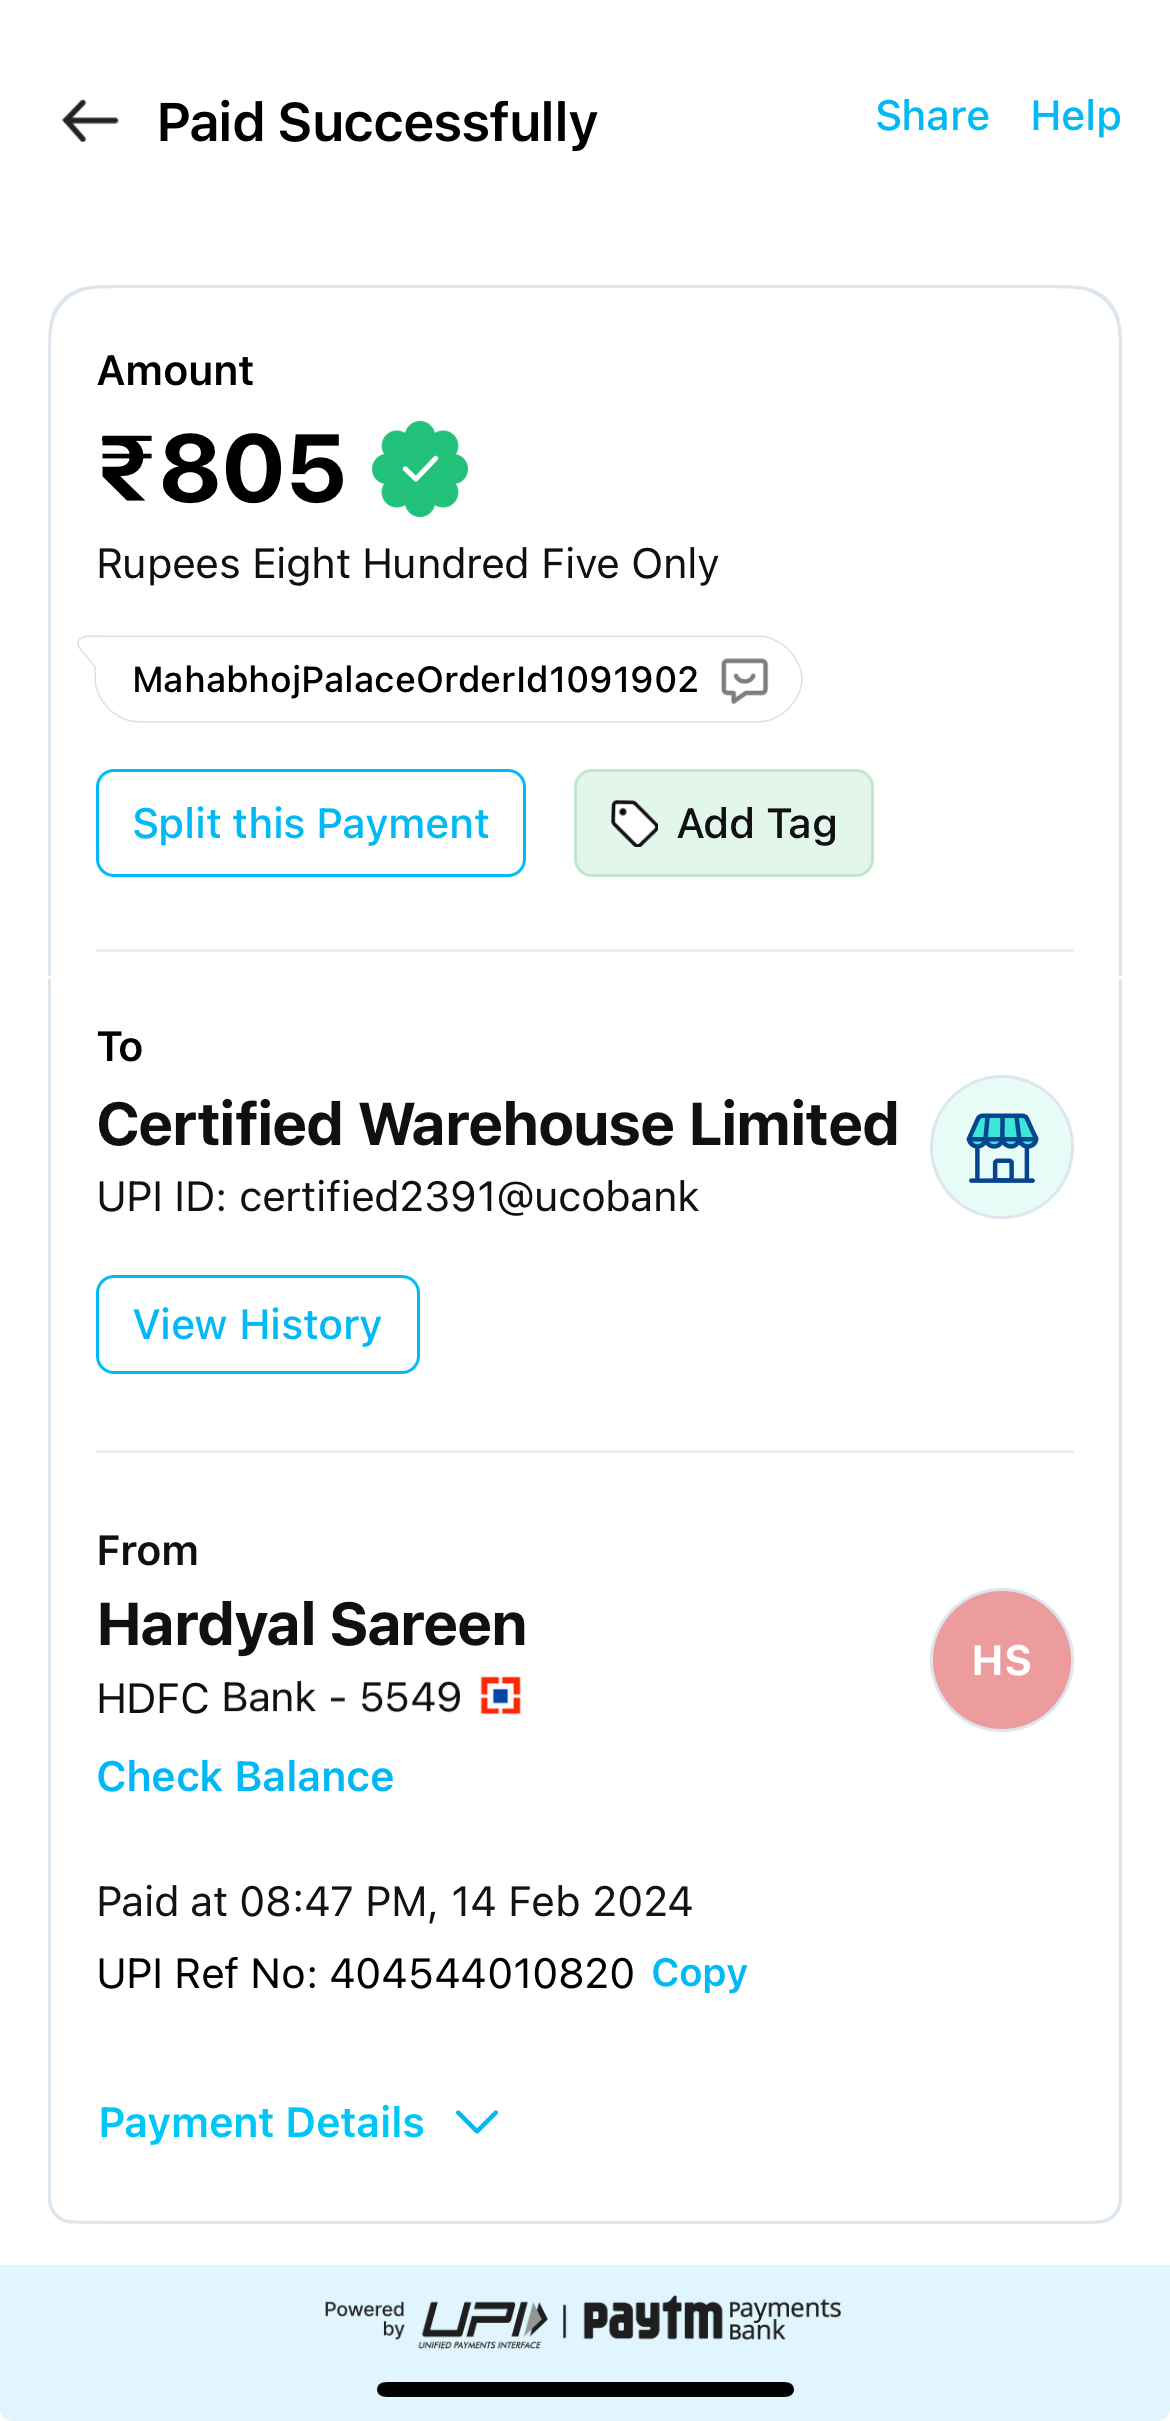
Task: Tap the Certified Warehouse Limited name
Action: tap(498, 1124)
